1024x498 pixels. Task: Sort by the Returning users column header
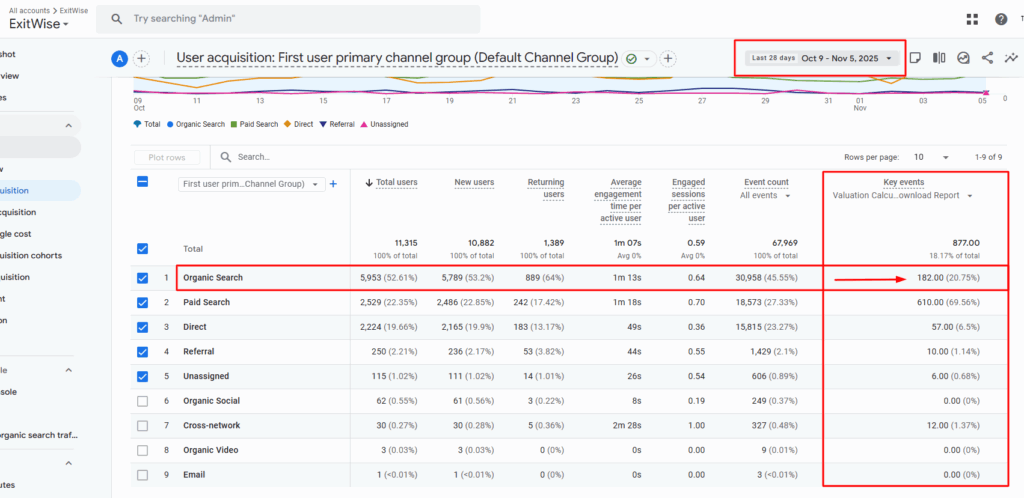point(546,188)
